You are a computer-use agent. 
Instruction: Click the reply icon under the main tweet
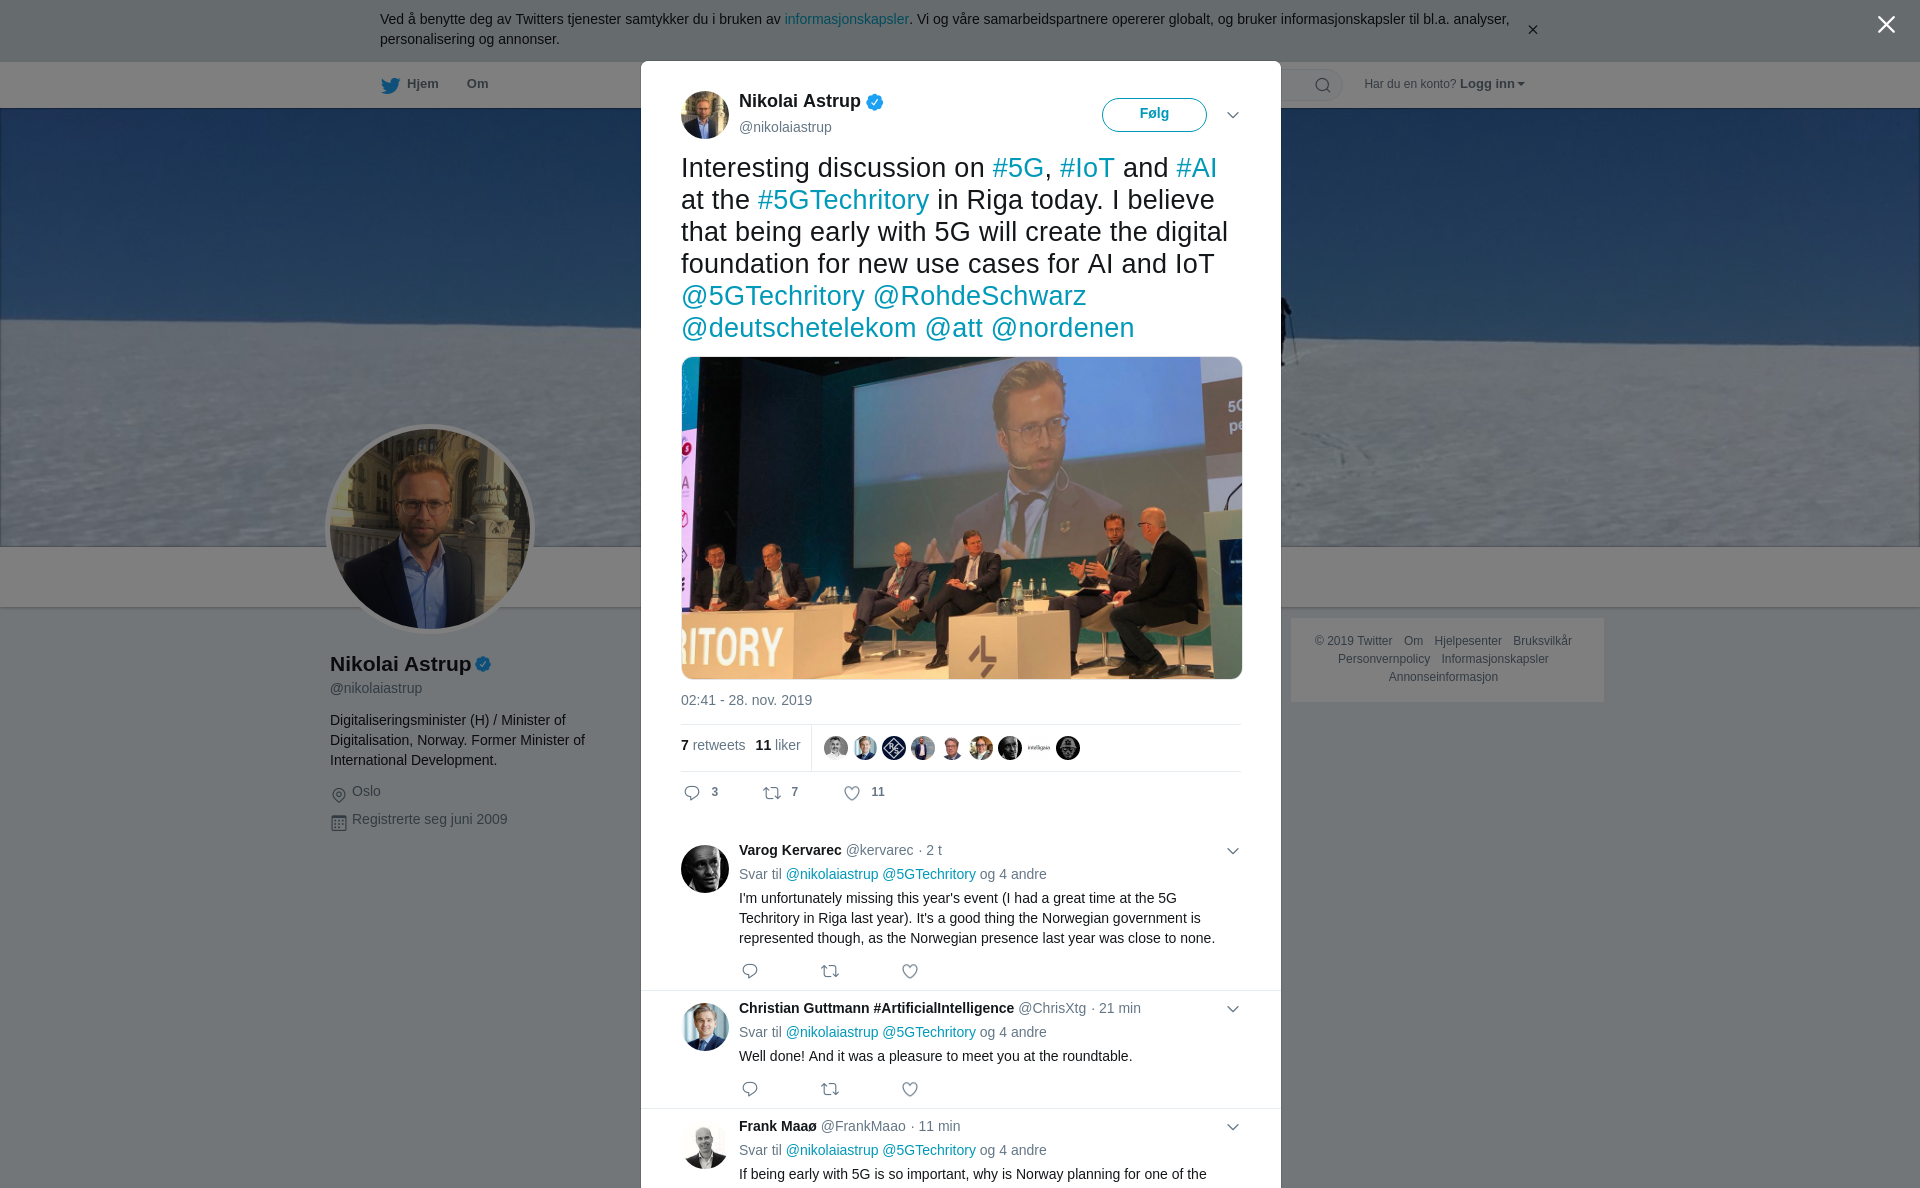(692, 793)
